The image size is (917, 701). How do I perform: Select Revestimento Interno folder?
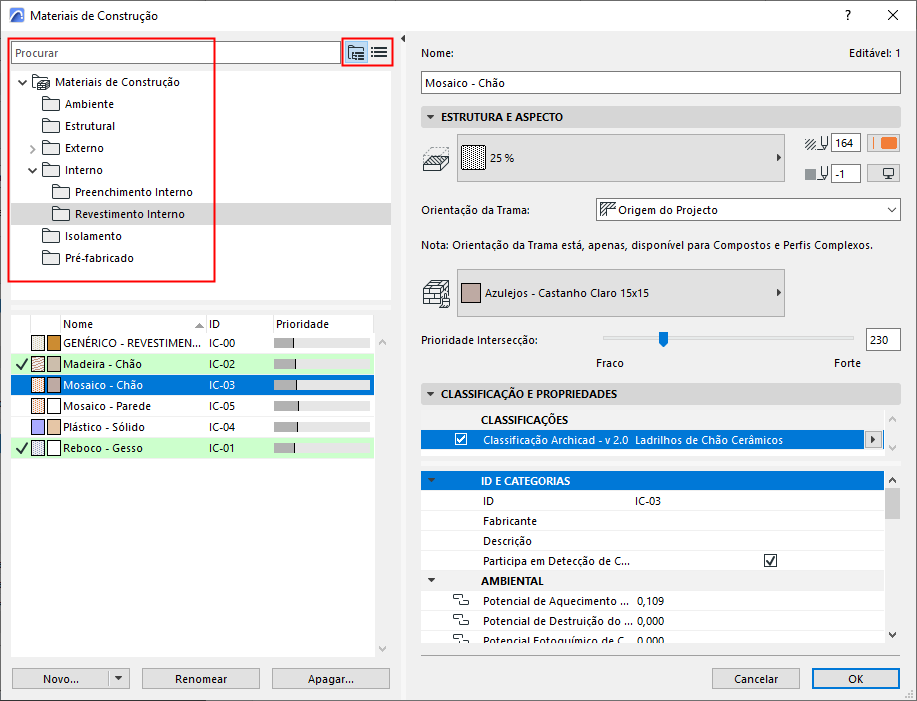coord(129,215)
